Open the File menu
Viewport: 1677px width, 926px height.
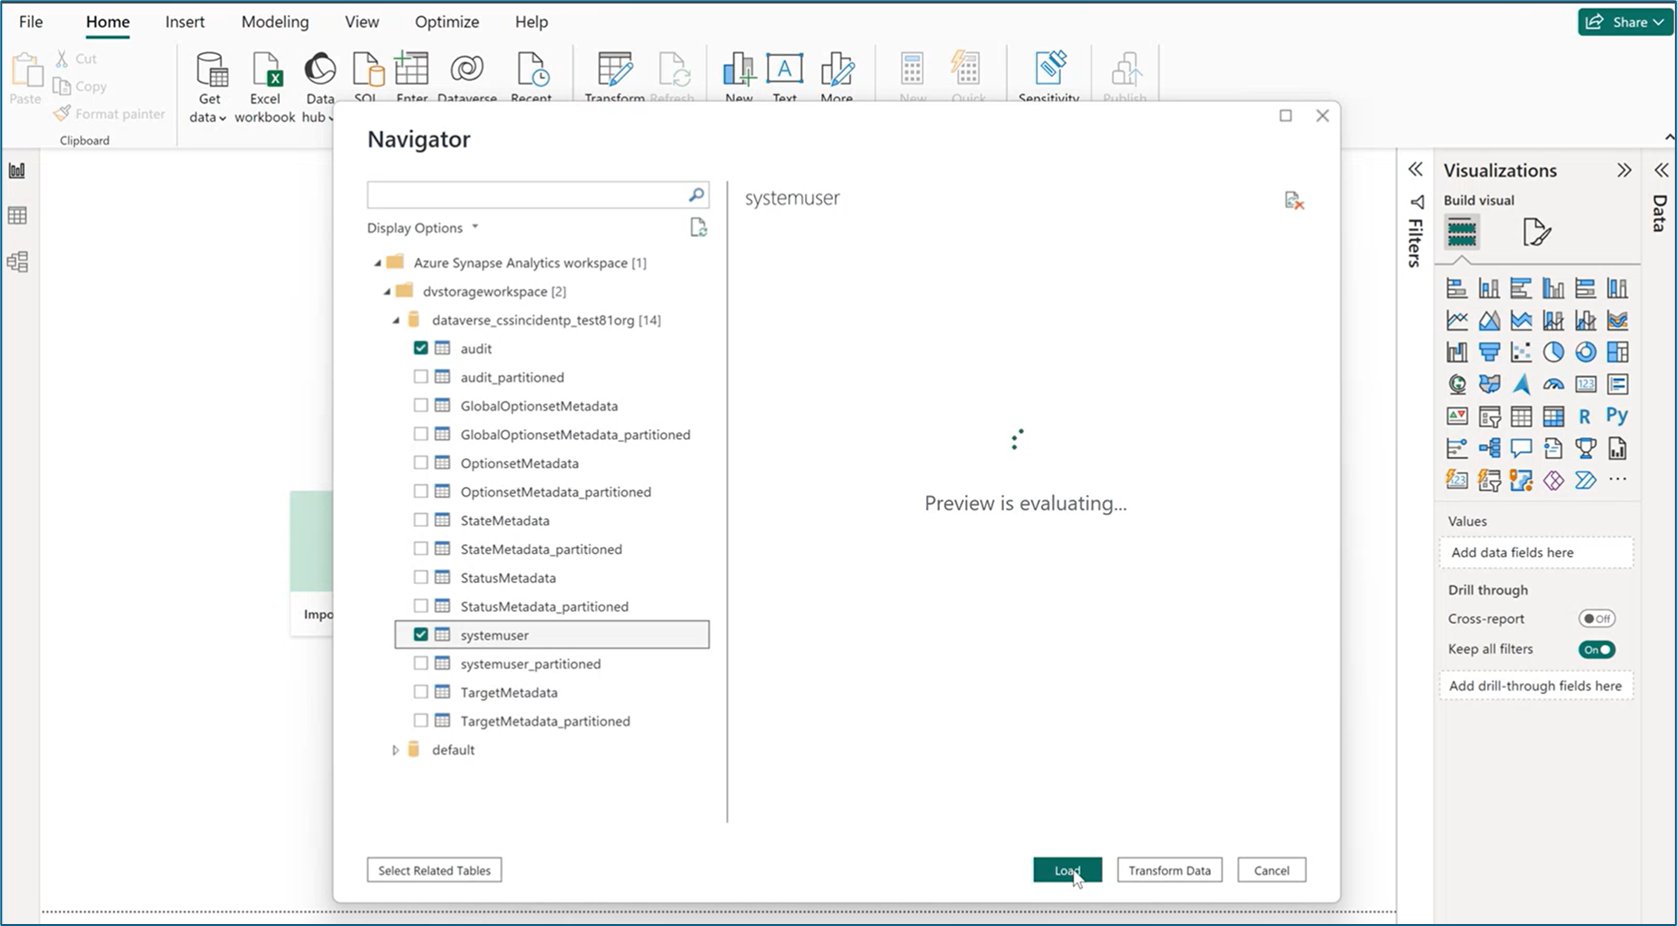pyautogui.click(x=31, y=22)
